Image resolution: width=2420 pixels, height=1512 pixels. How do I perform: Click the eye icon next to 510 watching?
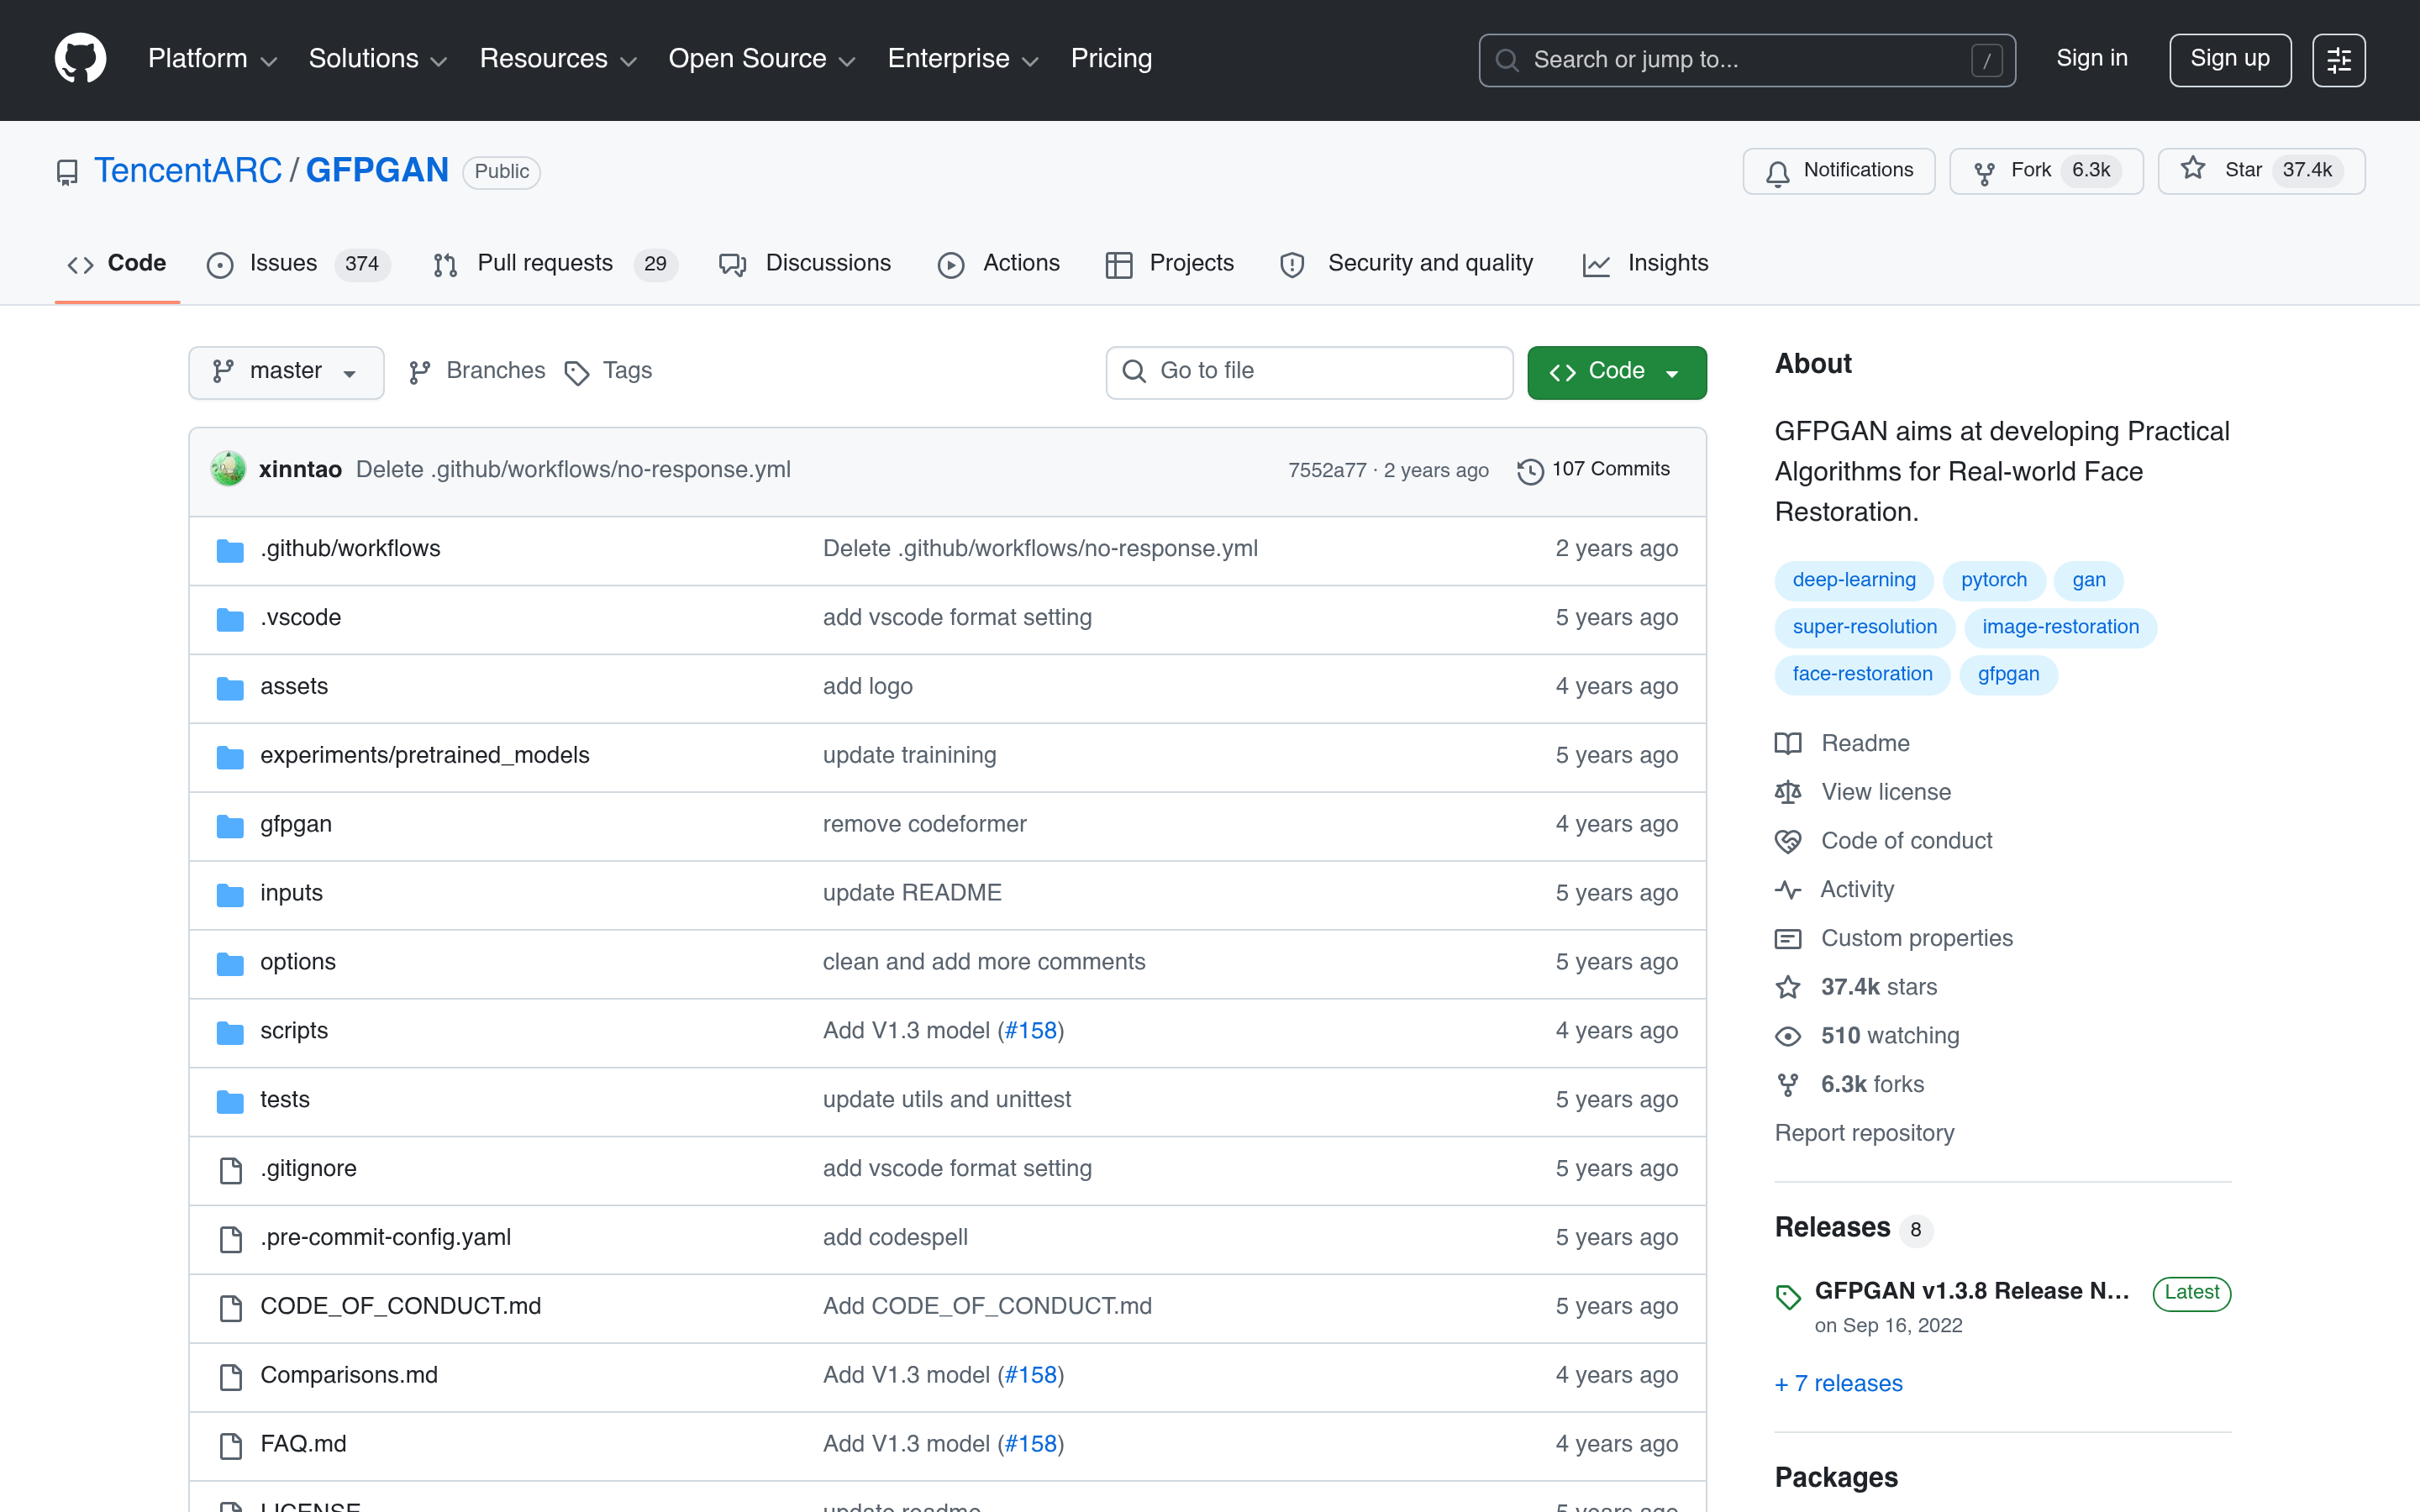click(x=1788, y=1036)
